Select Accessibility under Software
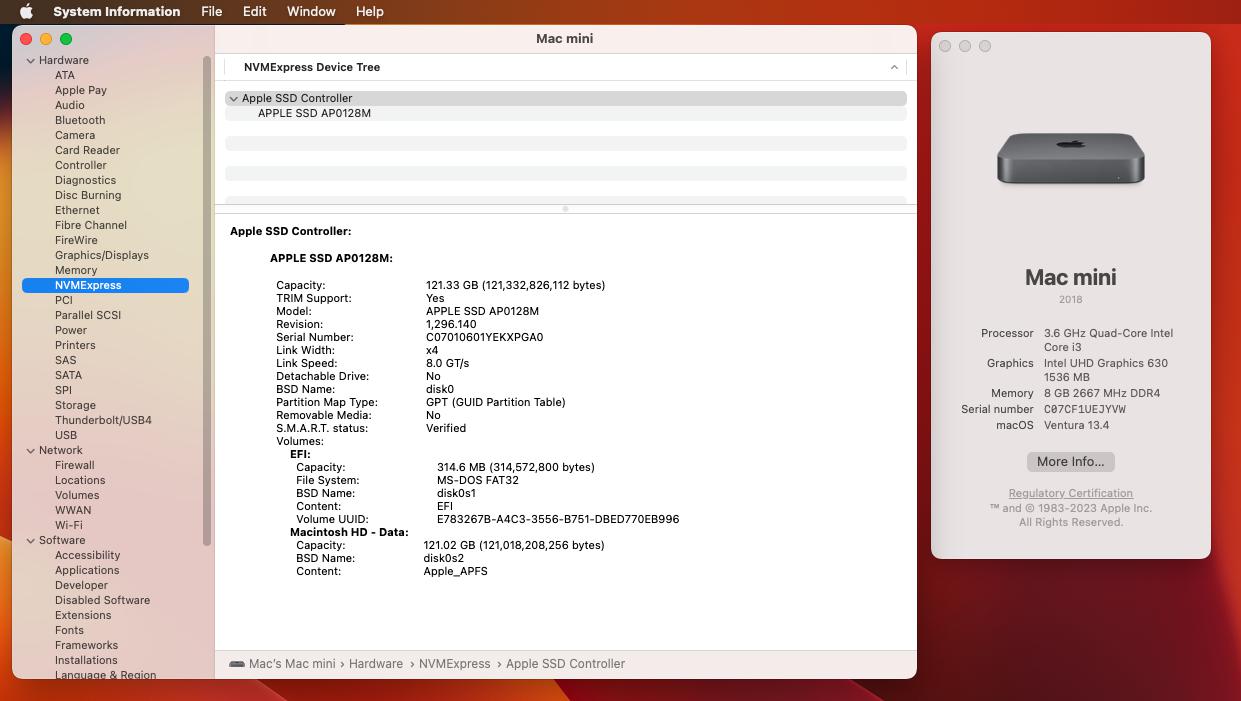 pos(88,555)
